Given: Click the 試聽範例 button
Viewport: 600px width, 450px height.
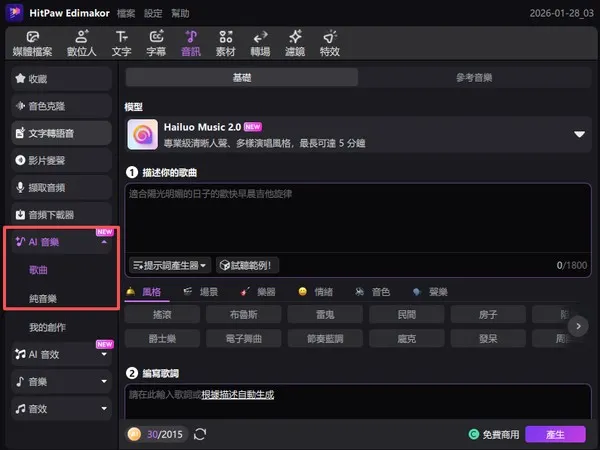Looking at the screenshot, I should [247, 265].
